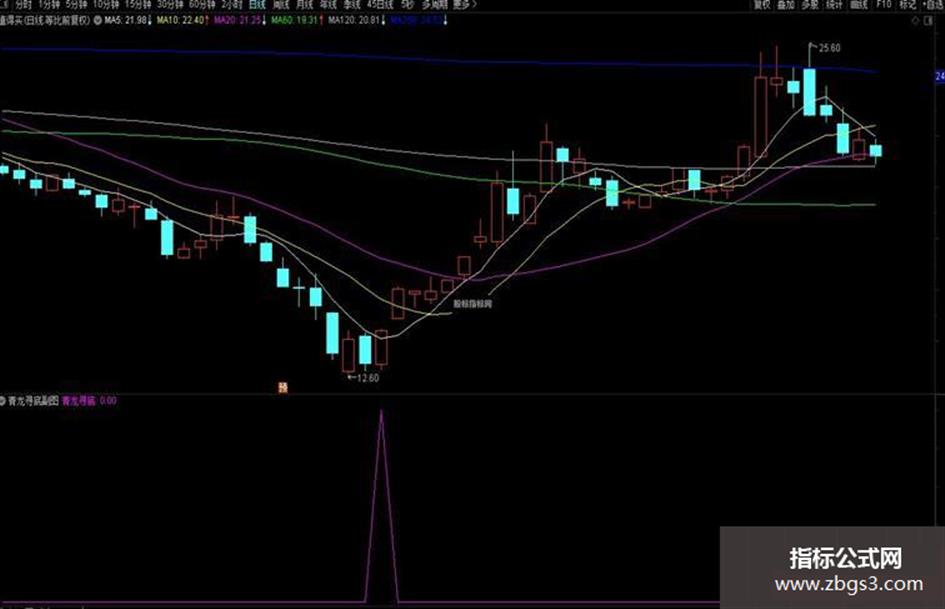Click the 25.60 high price label
945x609 pixels.
[829, 48]
